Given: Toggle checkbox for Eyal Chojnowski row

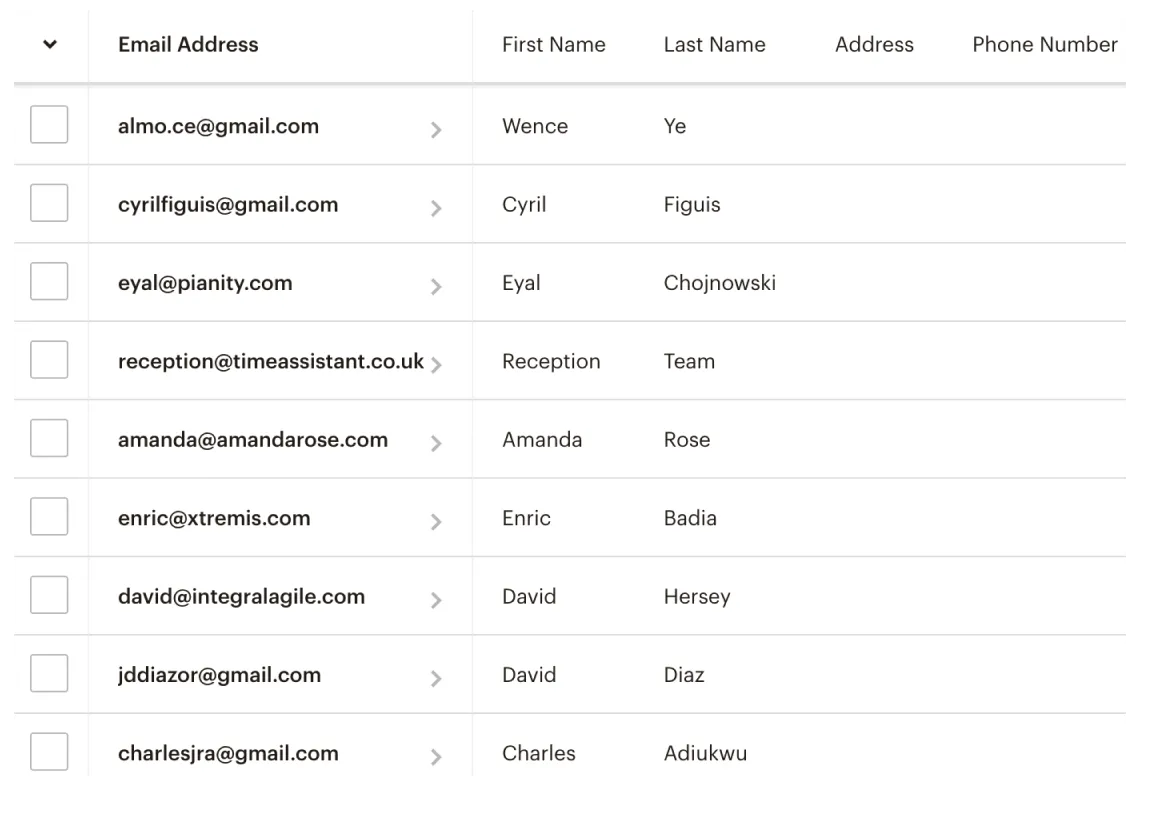Looking at the screenshot, I should [49, 281].
